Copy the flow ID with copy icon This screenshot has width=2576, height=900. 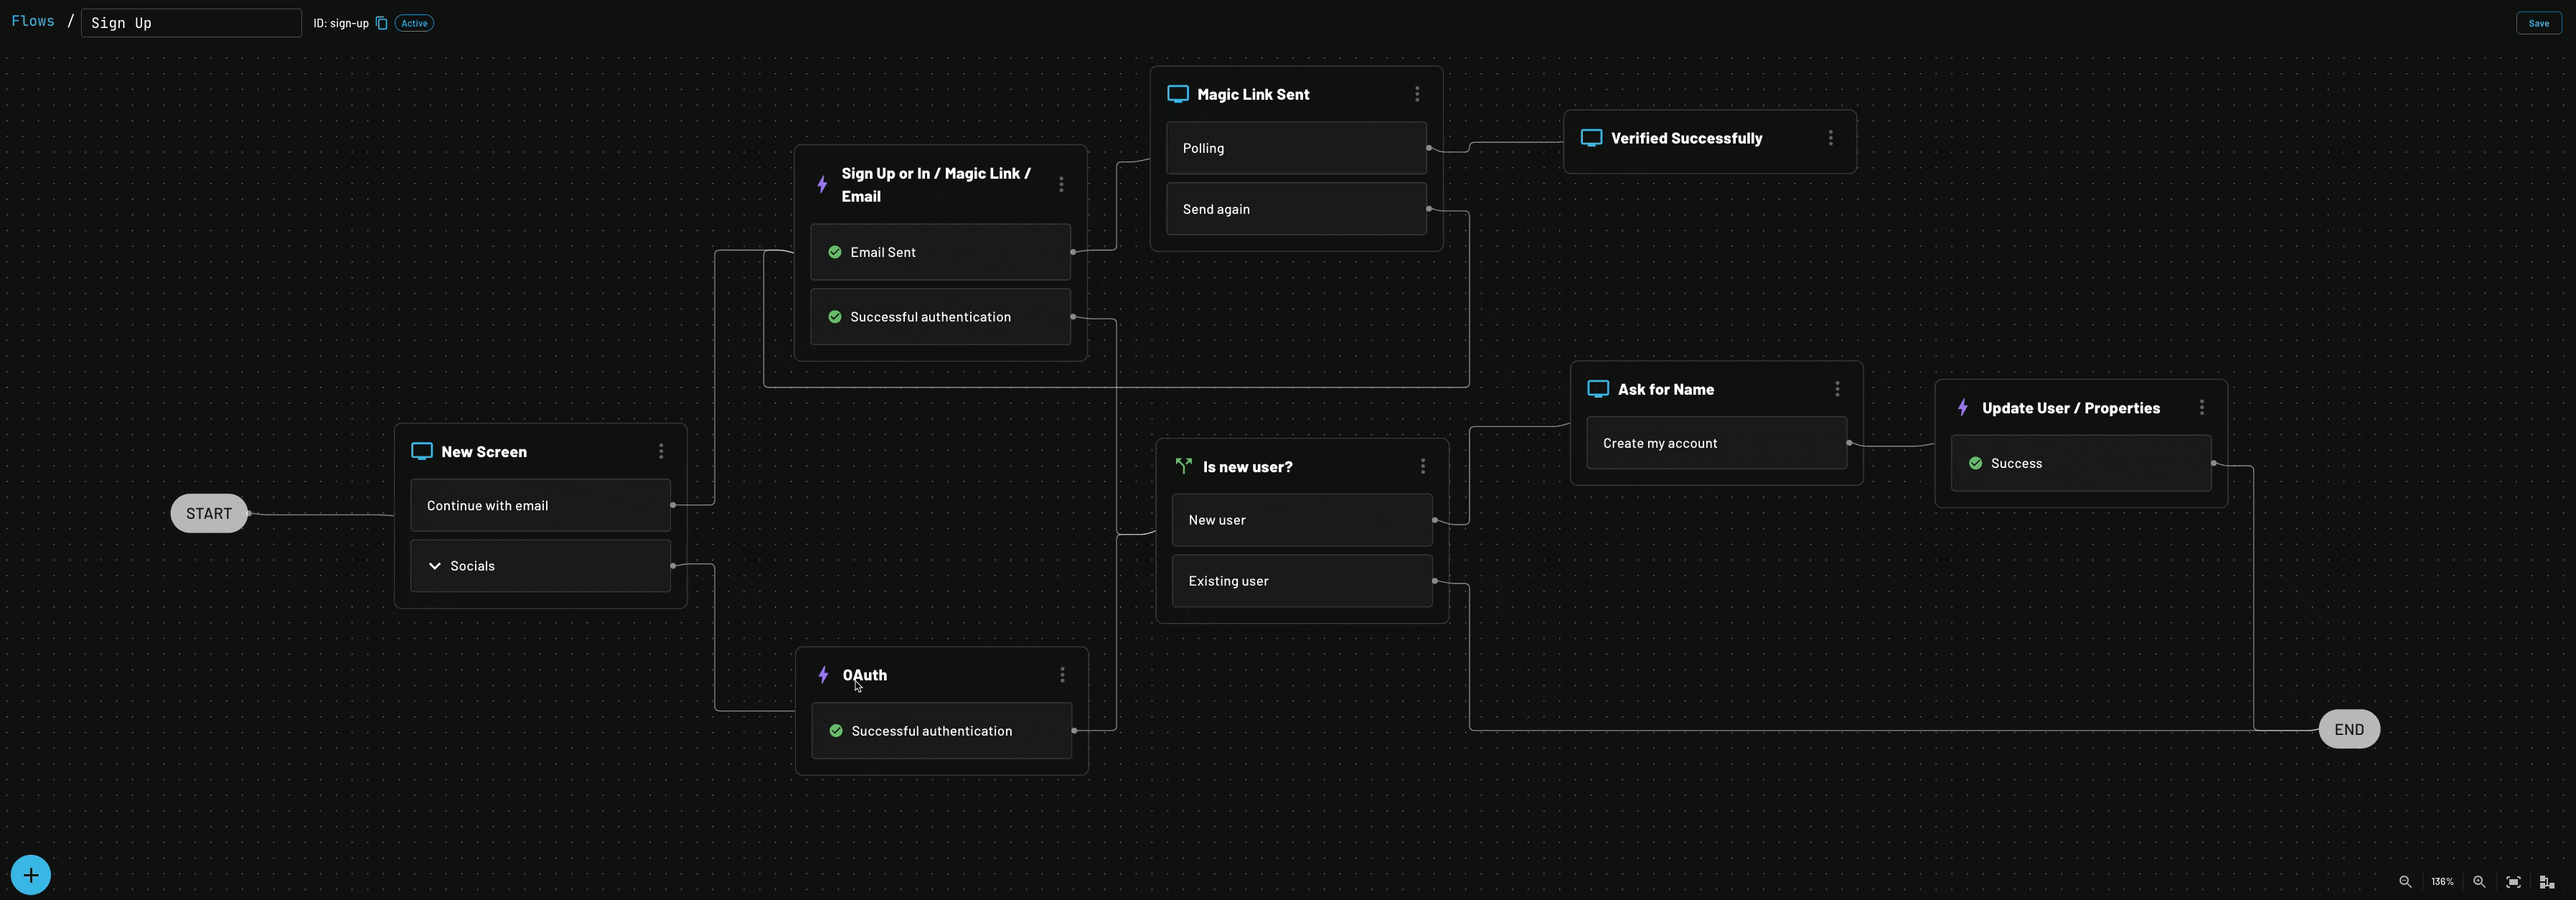[381, 23]
